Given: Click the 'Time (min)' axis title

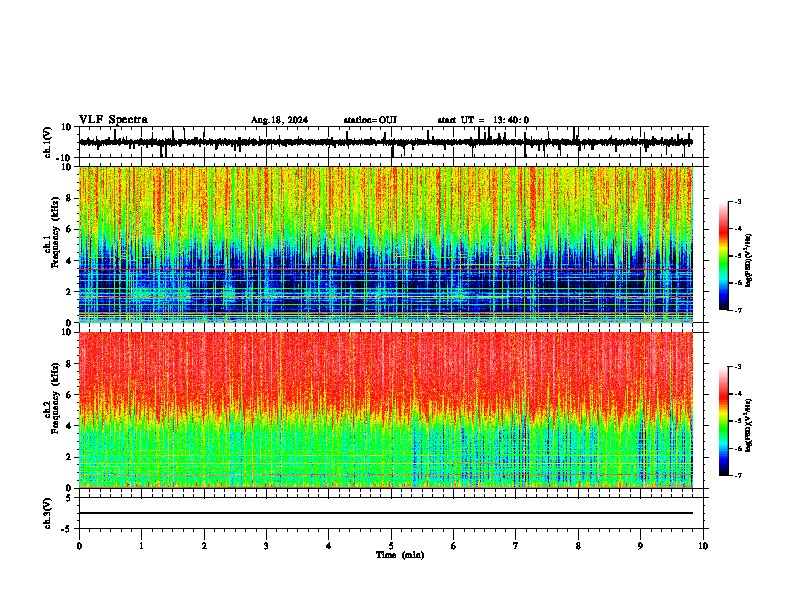Looking at the screenshot, I should click(x=400, y=555).
